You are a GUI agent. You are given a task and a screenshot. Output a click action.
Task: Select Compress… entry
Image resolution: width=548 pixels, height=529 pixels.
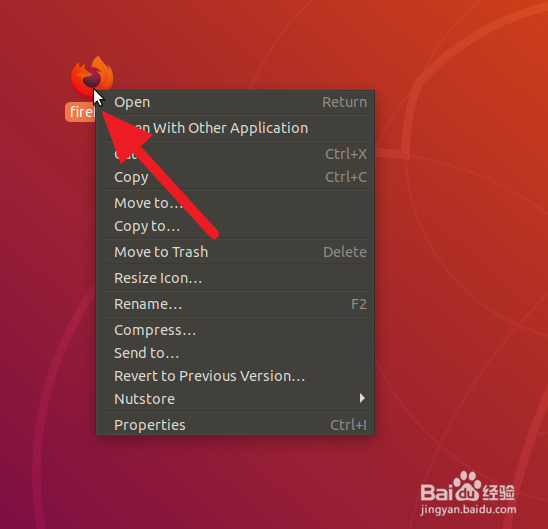click(235, 330)
